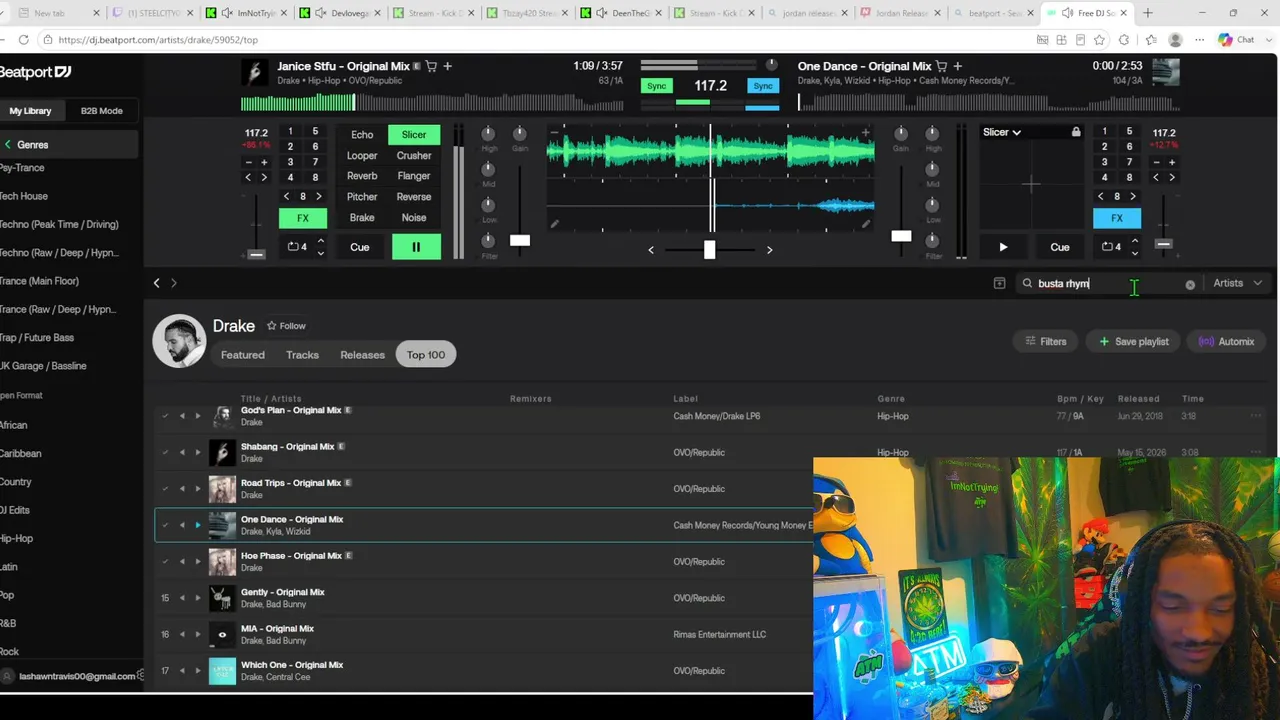The image size is (1280, 720).
Task: Clear the search field with the X icon
Action: tap(1190, 284)
